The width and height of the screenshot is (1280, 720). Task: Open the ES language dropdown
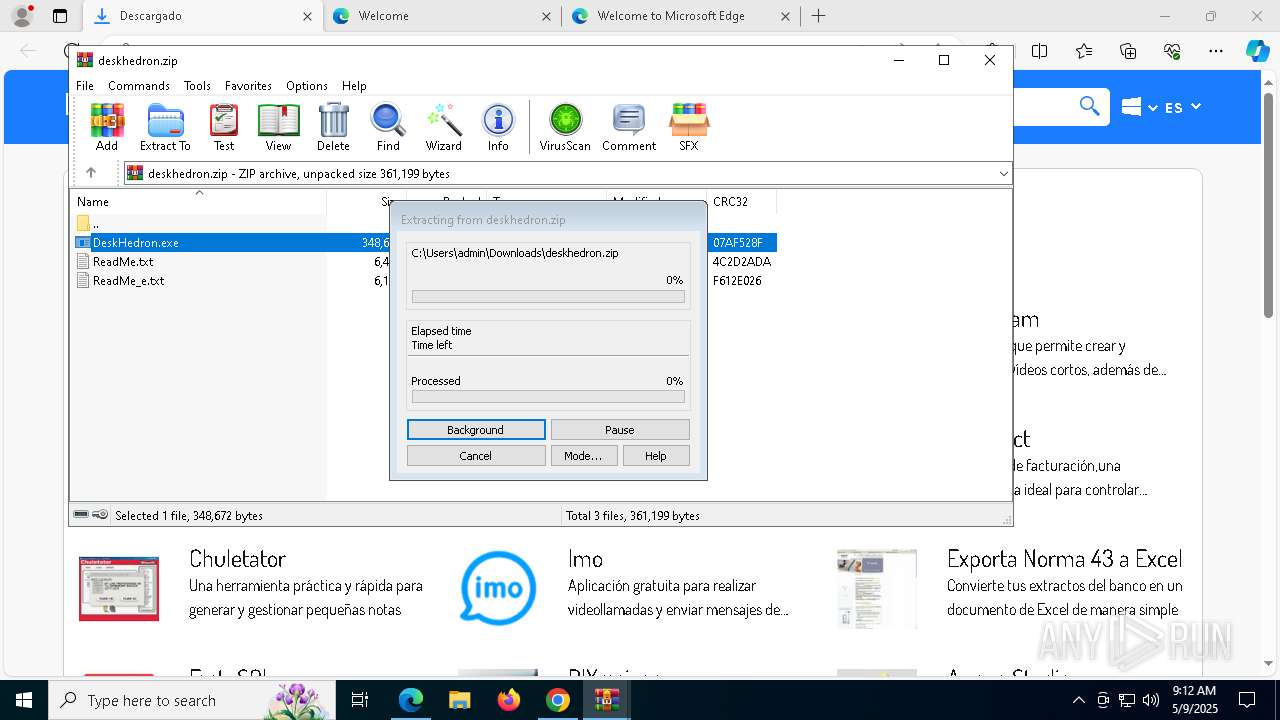coord(1183,107)
